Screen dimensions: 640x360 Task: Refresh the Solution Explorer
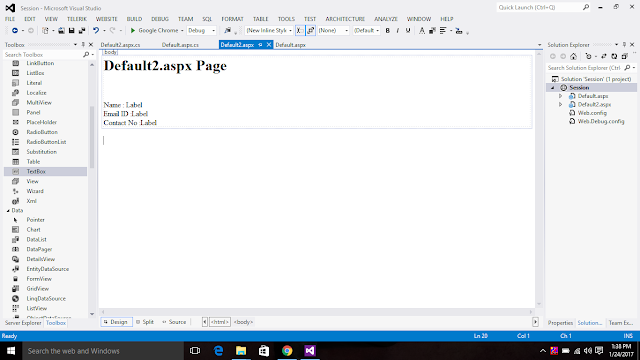pyautogui.click(x=614, y=56)
